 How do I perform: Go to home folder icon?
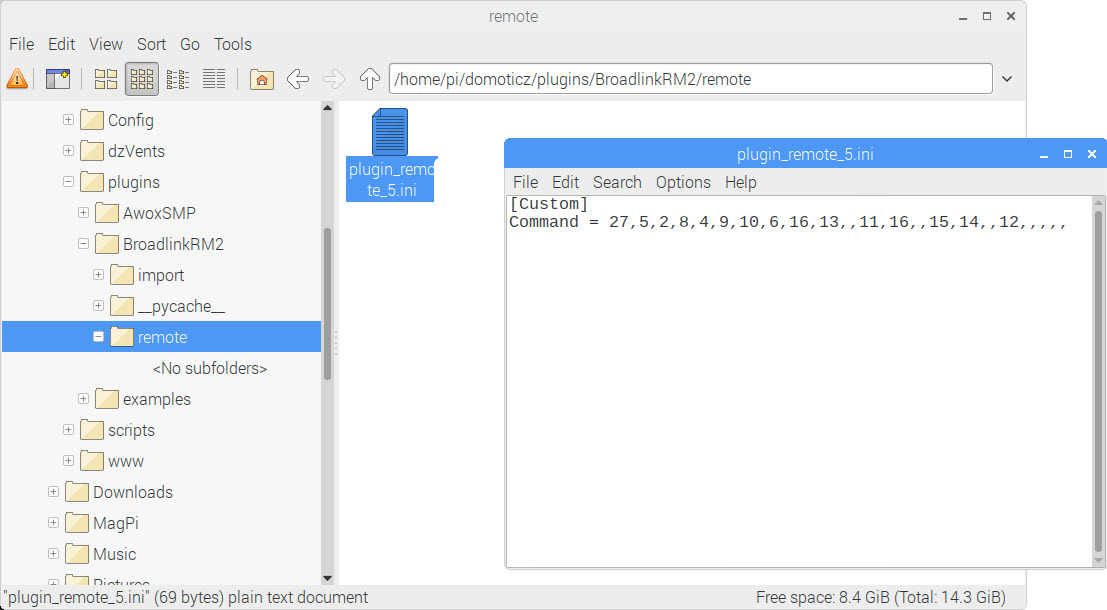[262, 79]
